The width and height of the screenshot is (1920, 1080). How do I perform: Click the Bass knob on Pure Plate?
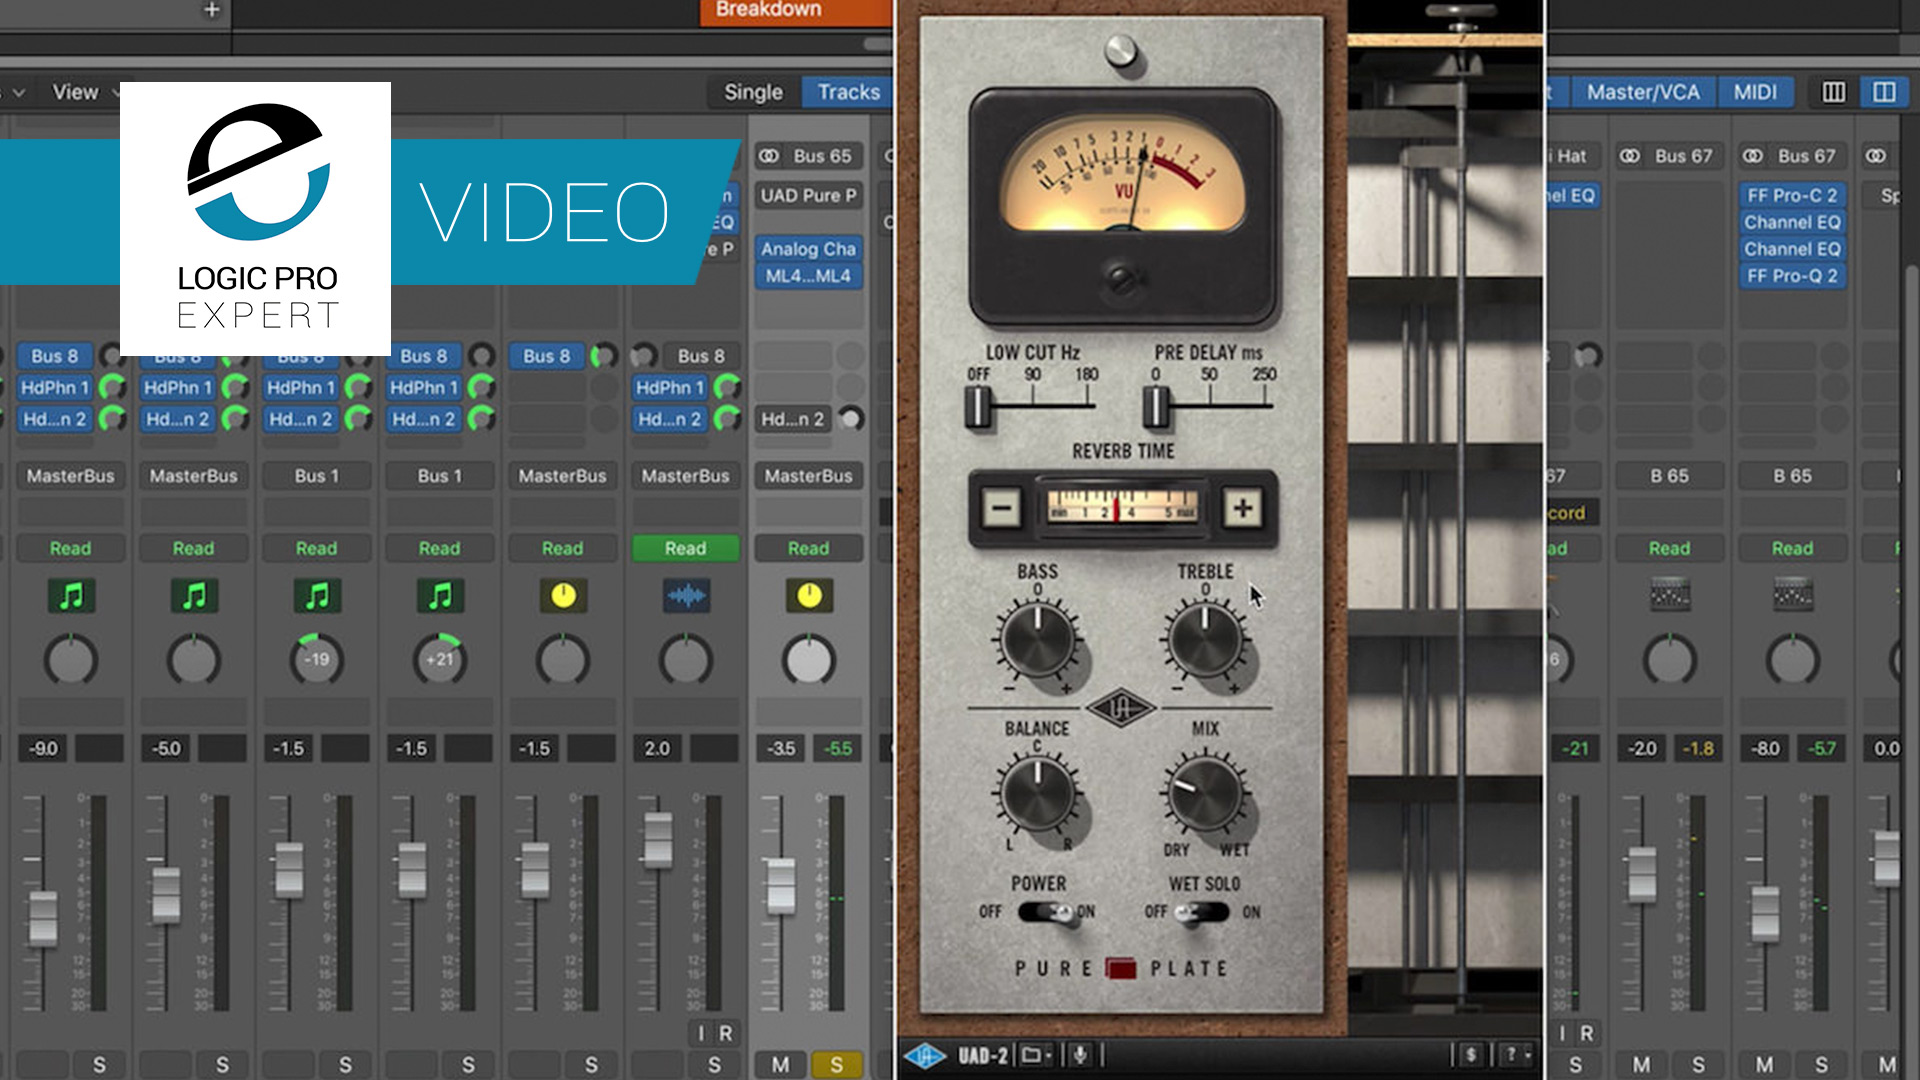click(x=1037, y=641)
